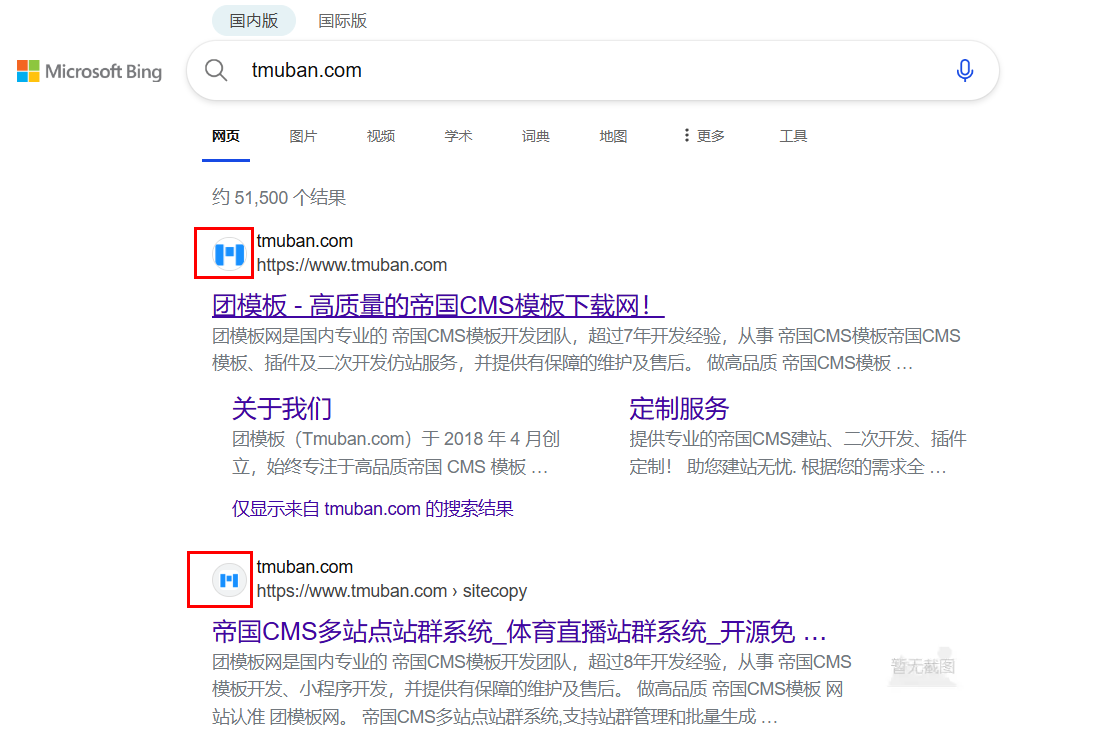Open the 学术 tab

tap(458, 136)
